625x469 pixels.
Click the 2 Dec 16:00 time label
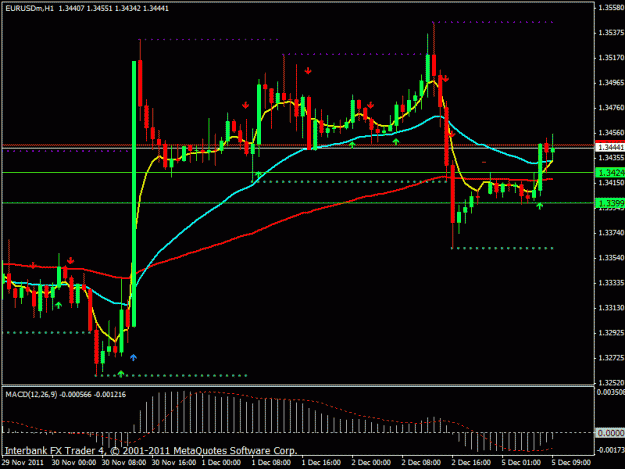pos(471,463)
